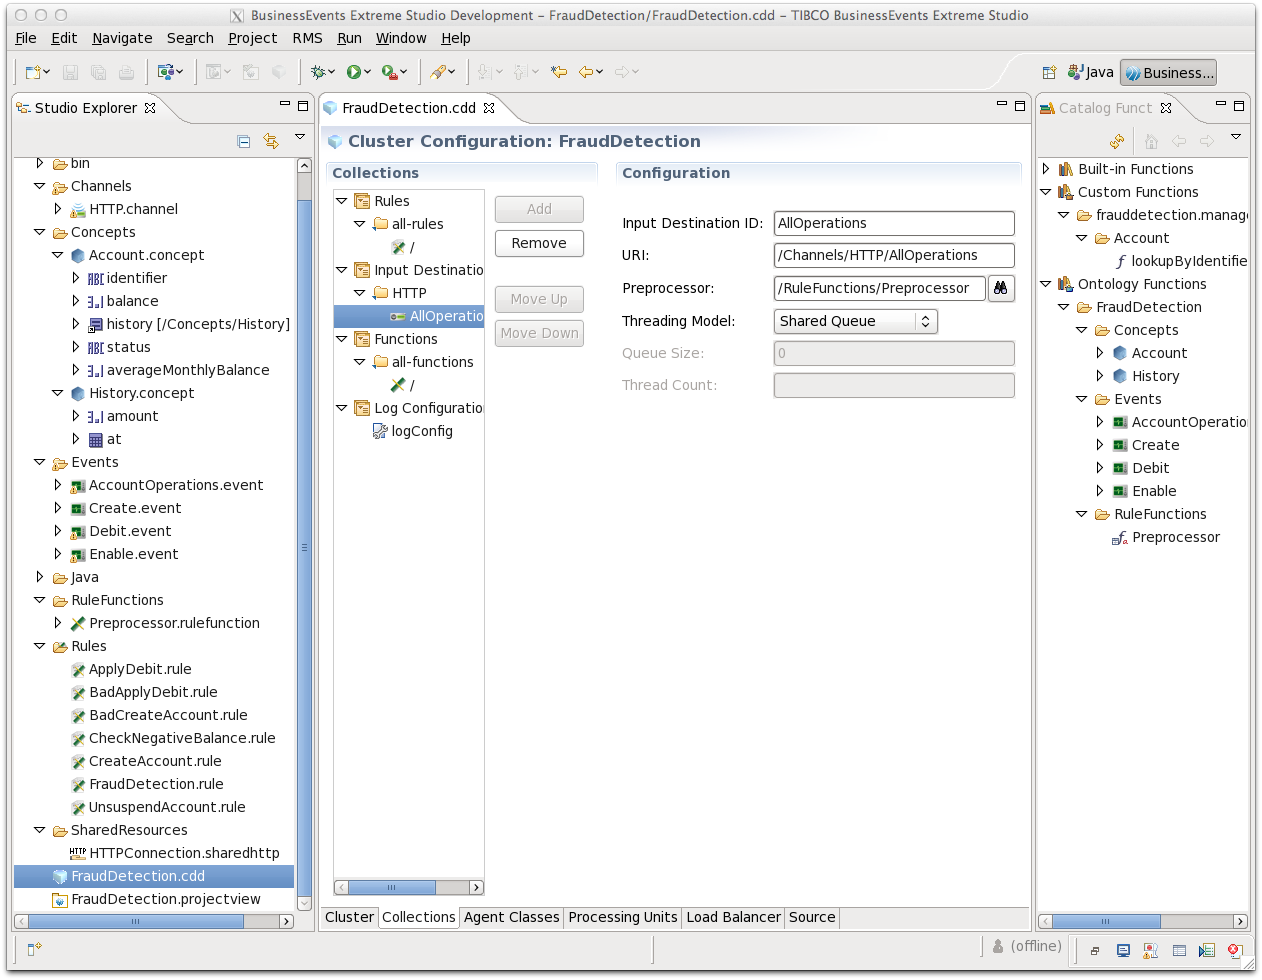The width and height of the screenshot is (1262, 980).
Task: Click the Studio Explorer horizontal scrollbar
Action: (154, 921)
